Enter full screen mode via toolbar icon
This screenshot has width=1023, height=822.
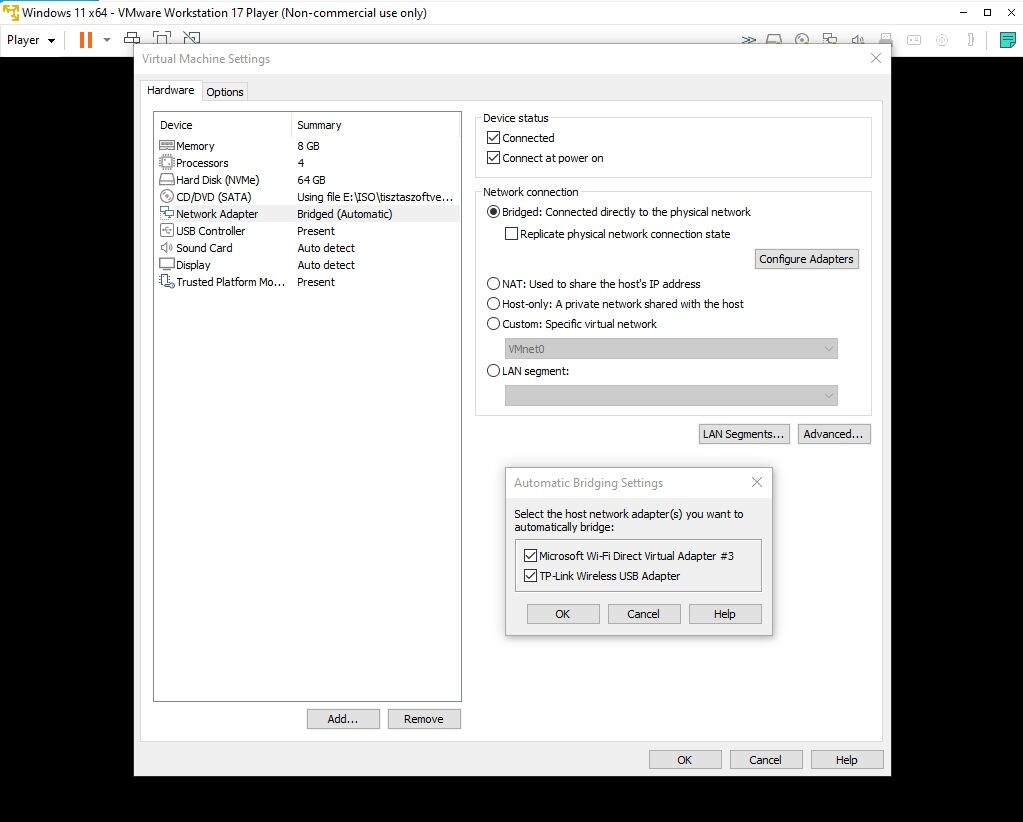point(162,38)
